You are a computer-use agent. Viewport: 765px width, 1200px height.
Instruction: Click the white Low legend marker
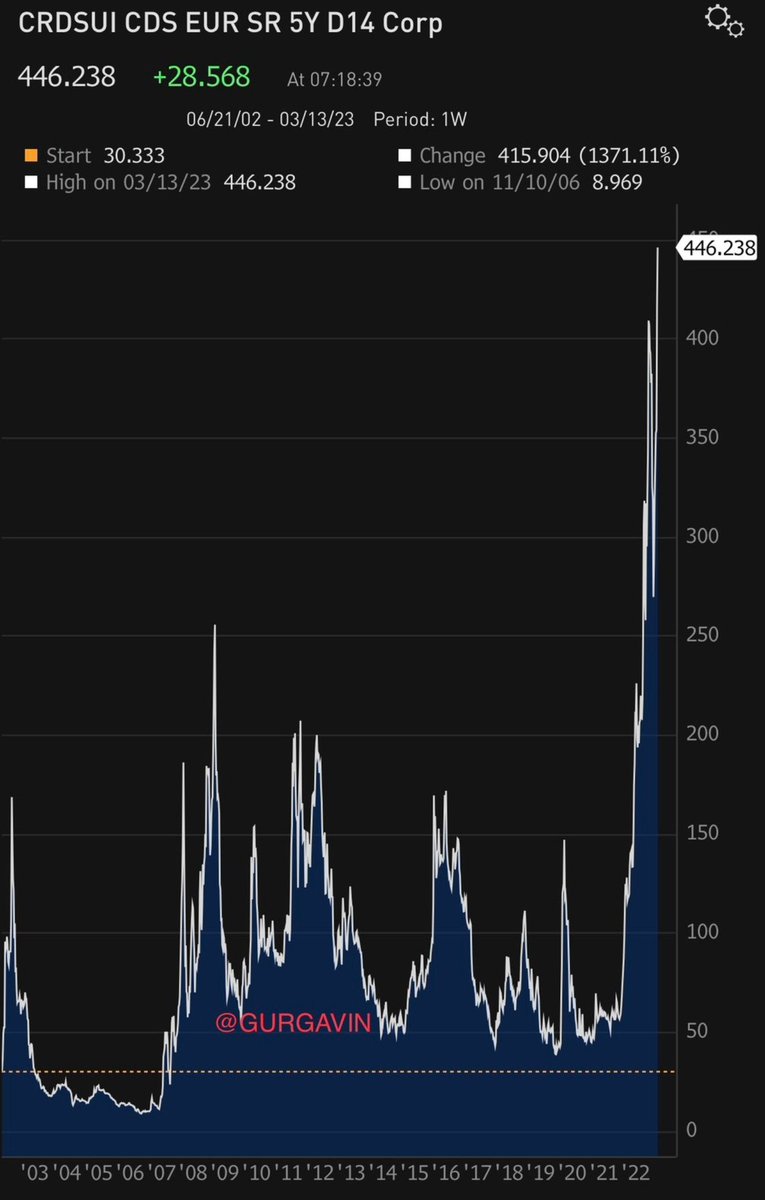[x=404, y=183]
